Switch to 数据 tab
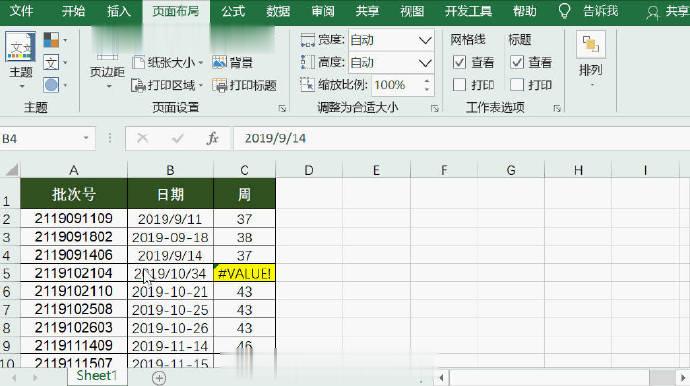 (278, 11)
